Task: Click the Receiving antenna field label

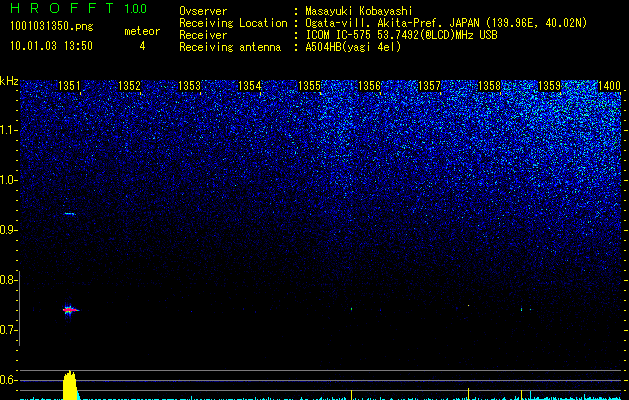Action: click(230, 47)
